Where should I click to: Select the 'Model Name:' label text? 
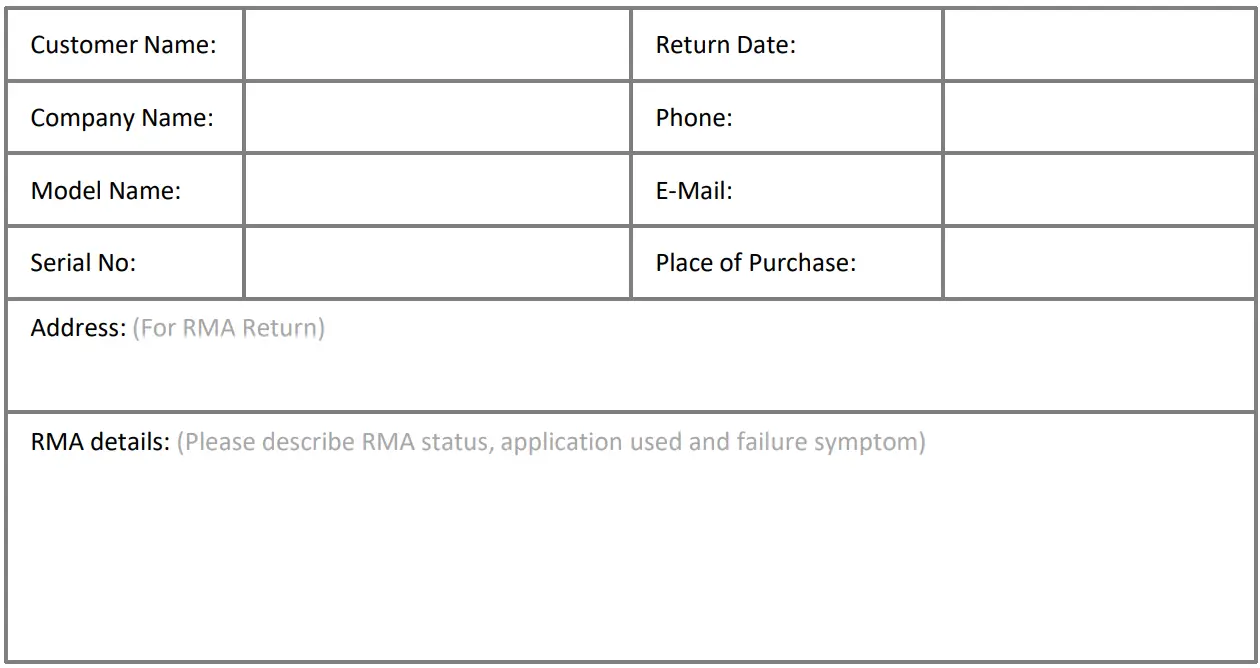coord(105,190)
